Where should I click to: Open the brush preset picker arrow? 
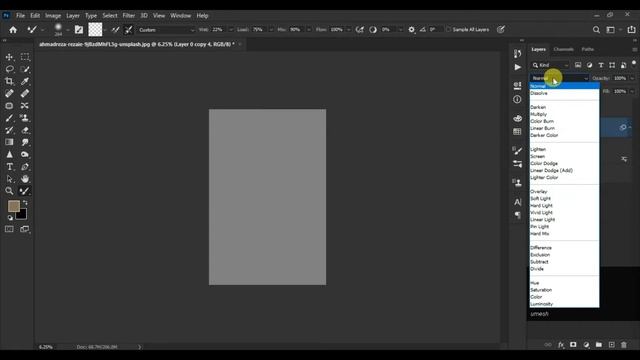click(68, 30)
